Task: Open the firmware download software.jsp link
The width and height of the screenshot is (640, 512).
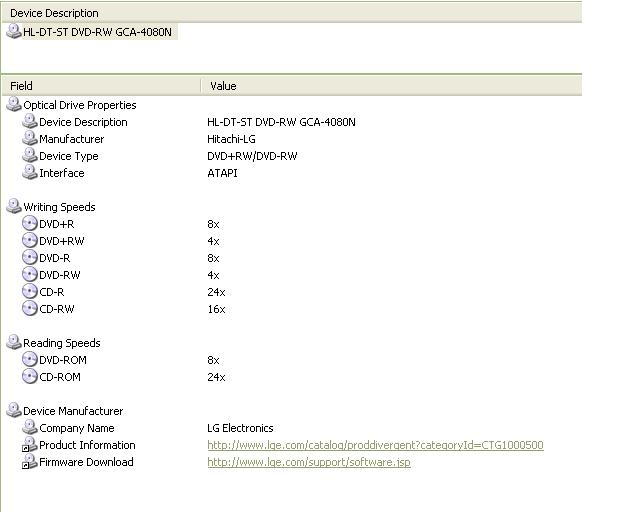Action: (309, 462)
